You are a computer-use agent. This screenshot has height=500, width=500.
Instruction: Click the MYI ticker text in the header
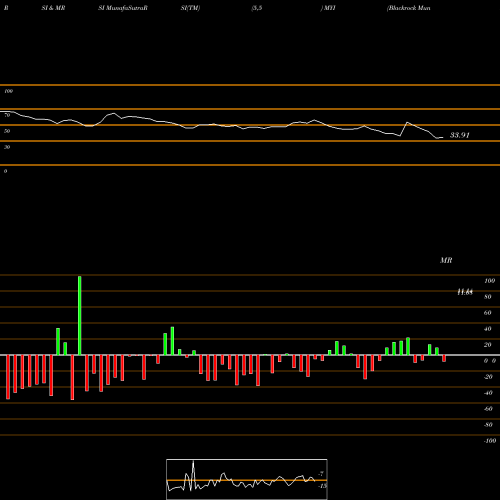click(329, 8)
